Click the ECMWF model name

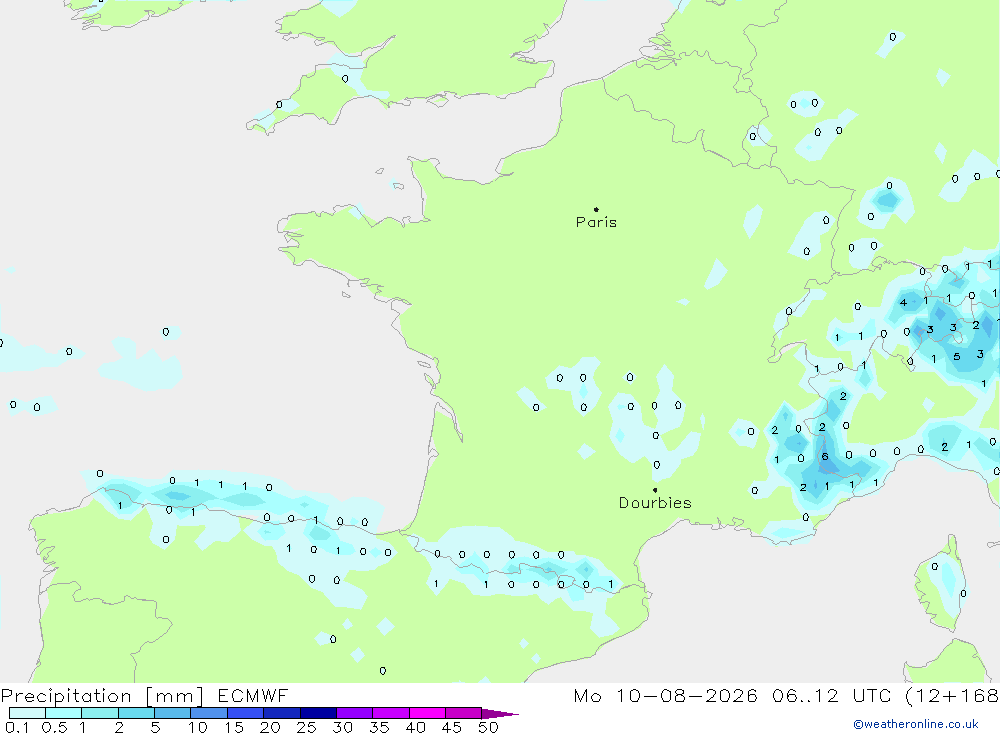[x=253, y=695]
